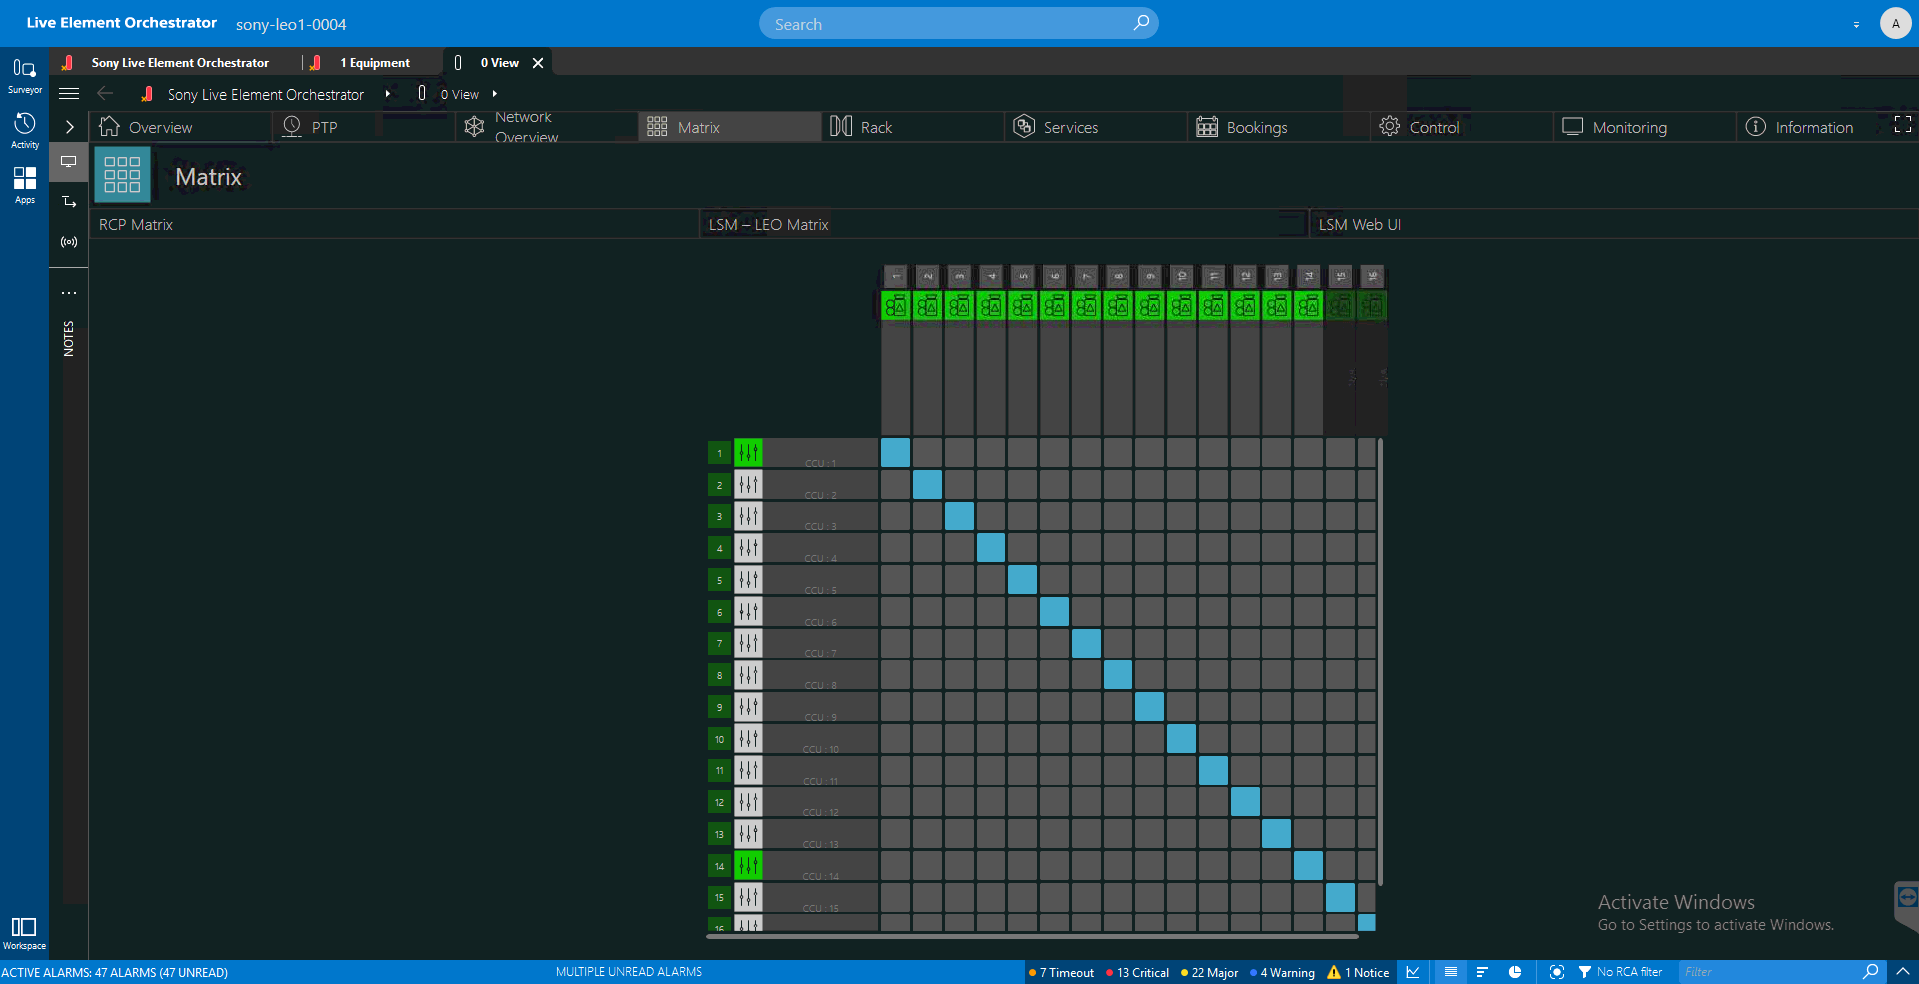The width and height of the screenshot is (1919, 984).
Task: Filter alarms by 22 Major
Action: (x=1210, y=972)
